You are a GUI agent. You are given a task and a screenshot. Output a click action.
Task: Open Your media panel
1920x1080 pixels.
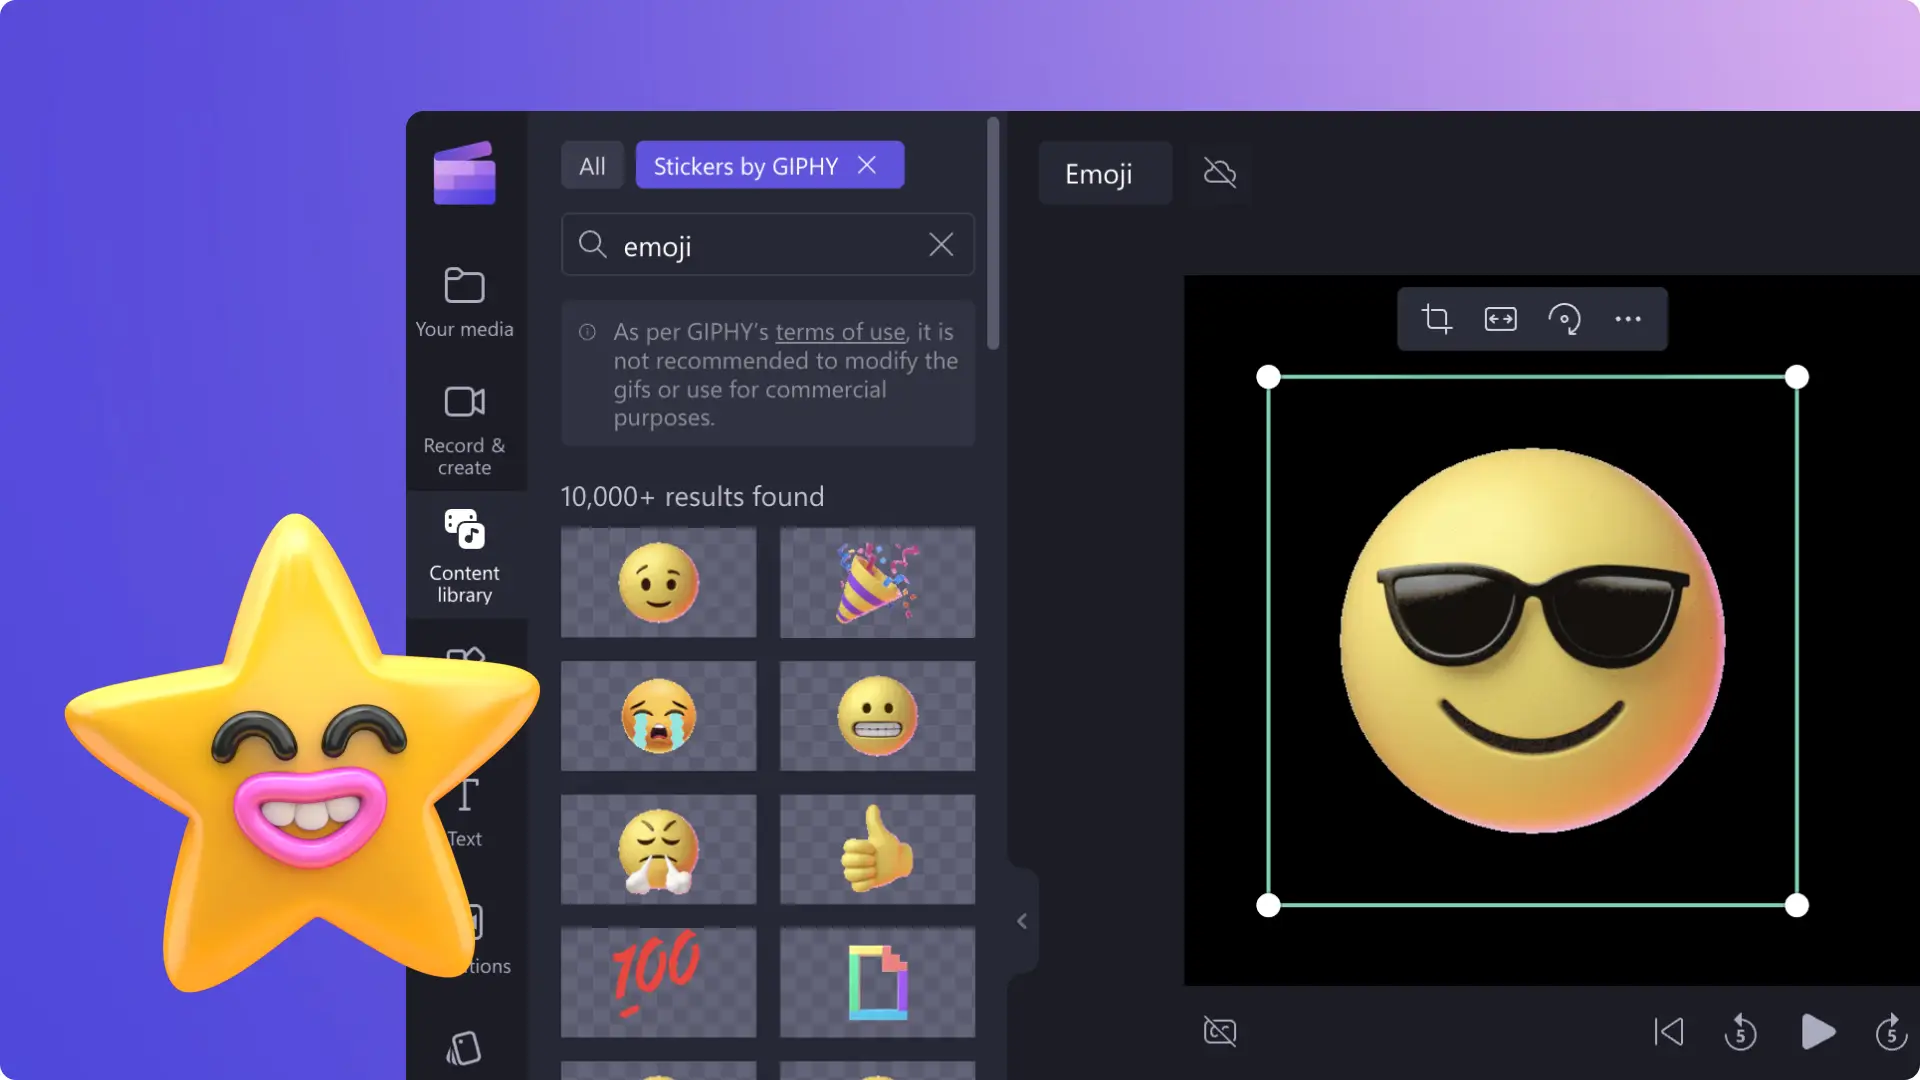click(463, 299)
